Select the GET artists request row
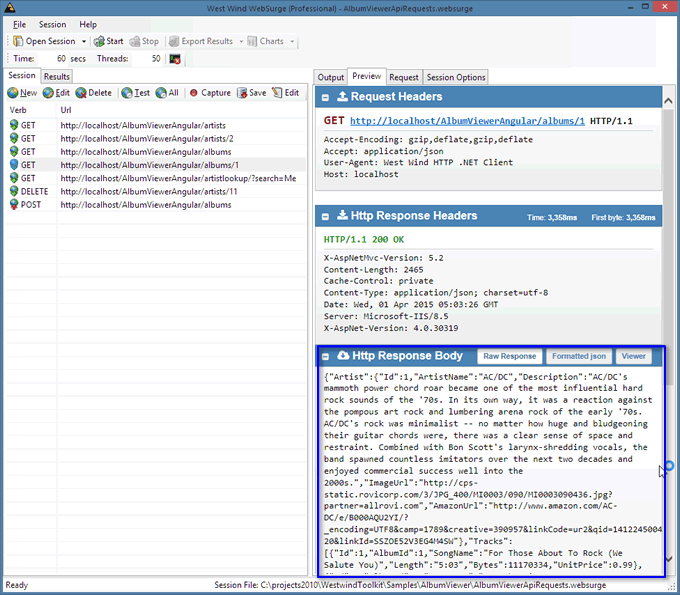Screen dimensions: 680x595 coord(156,125)
